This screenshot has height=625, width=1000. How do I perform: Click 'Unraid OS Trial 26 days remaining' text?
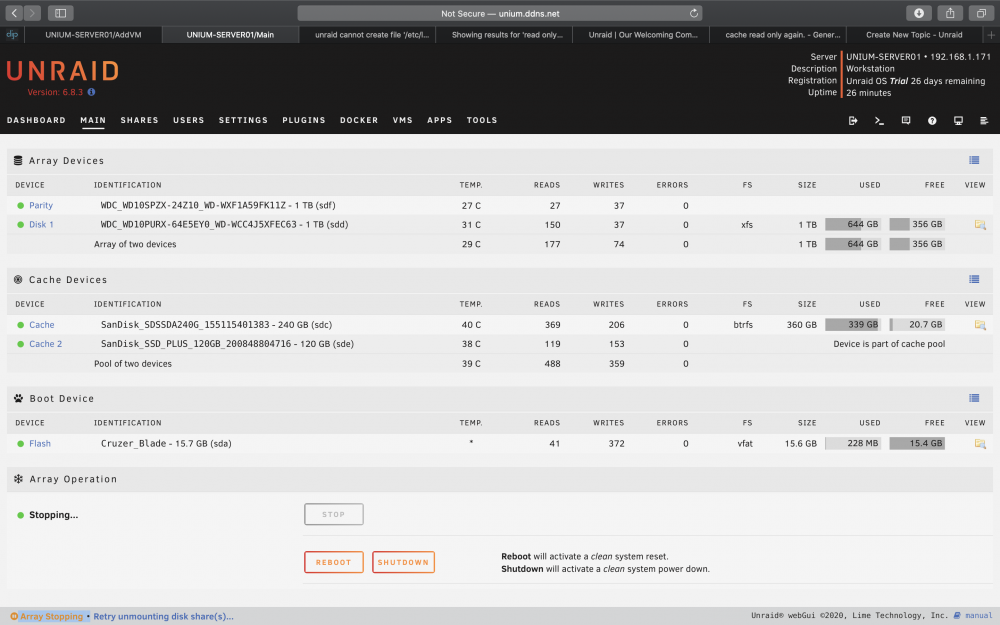tap(915, 81)
